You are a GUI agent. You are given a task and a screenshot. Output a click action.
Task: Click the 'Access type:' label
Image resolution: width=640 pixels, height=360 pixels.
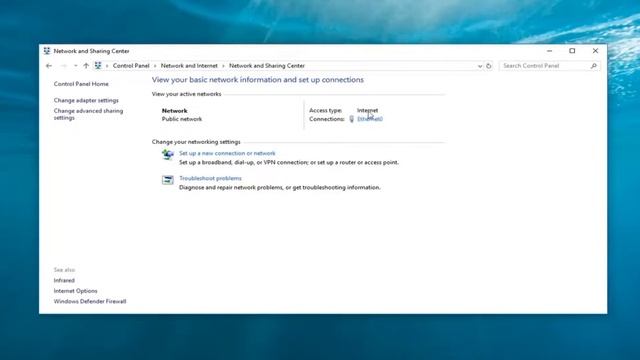(x=325, y=110)
